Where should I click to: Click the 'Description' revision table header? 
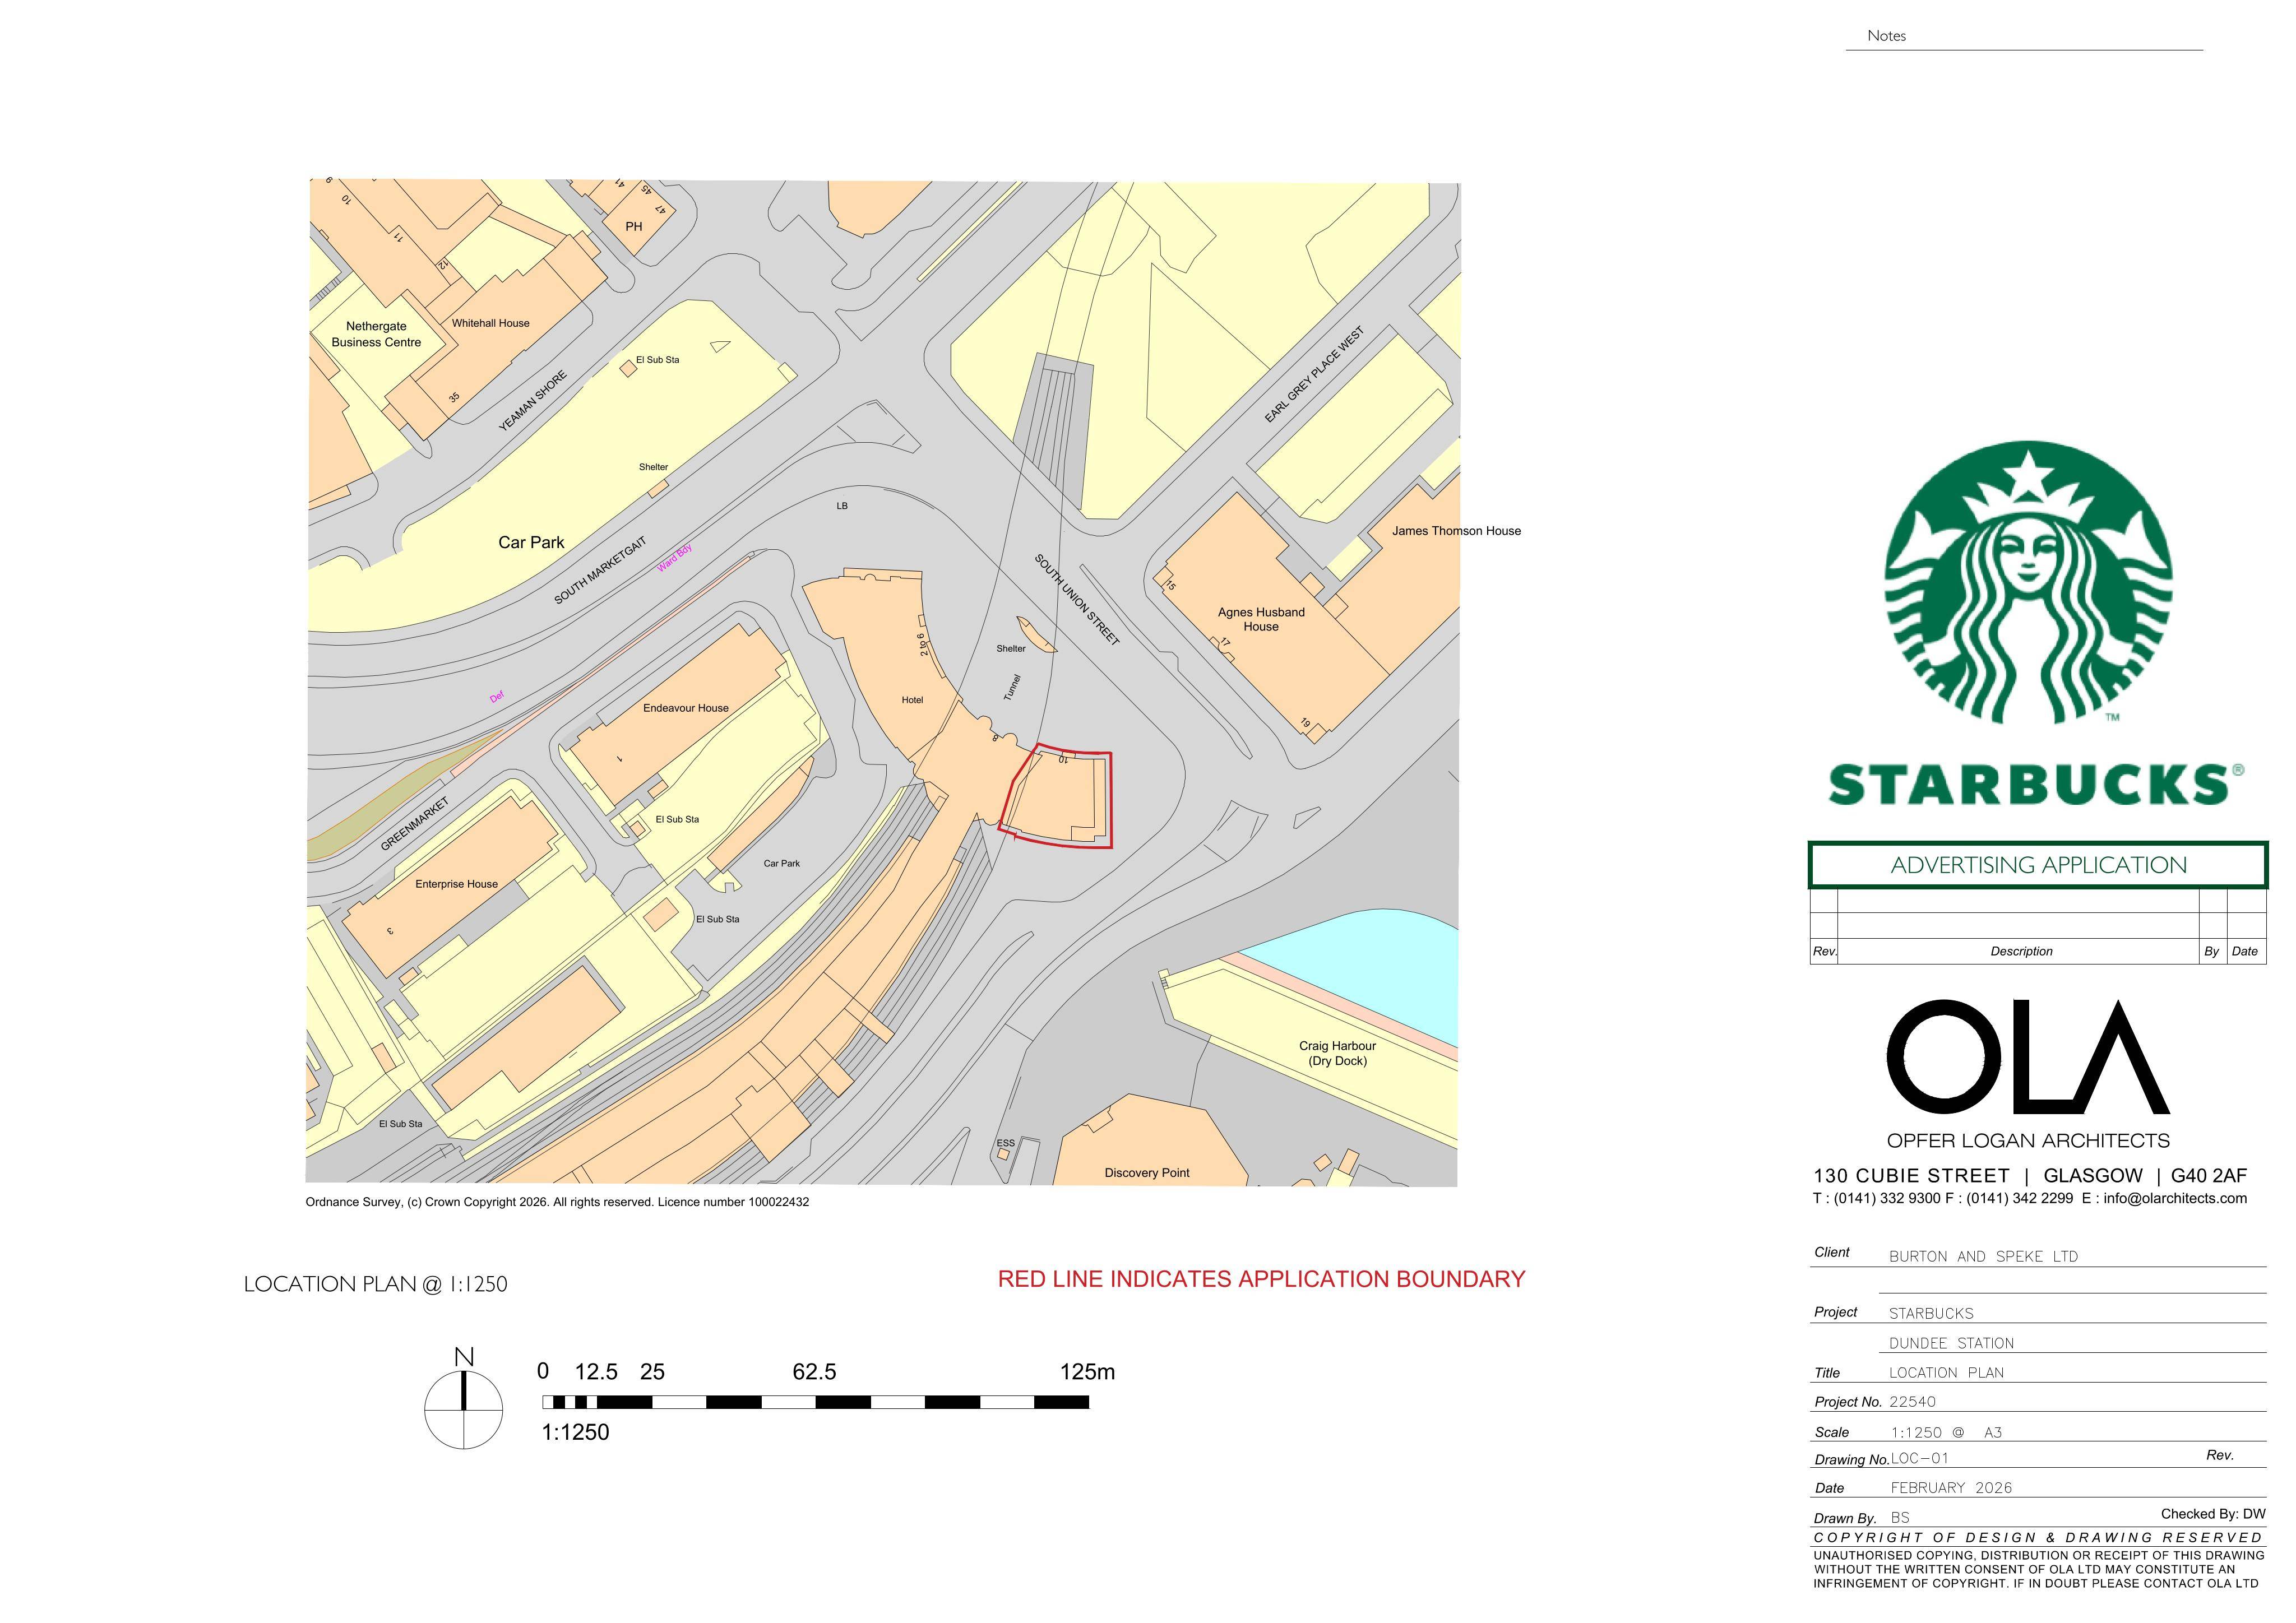[x=2021, y=951]
